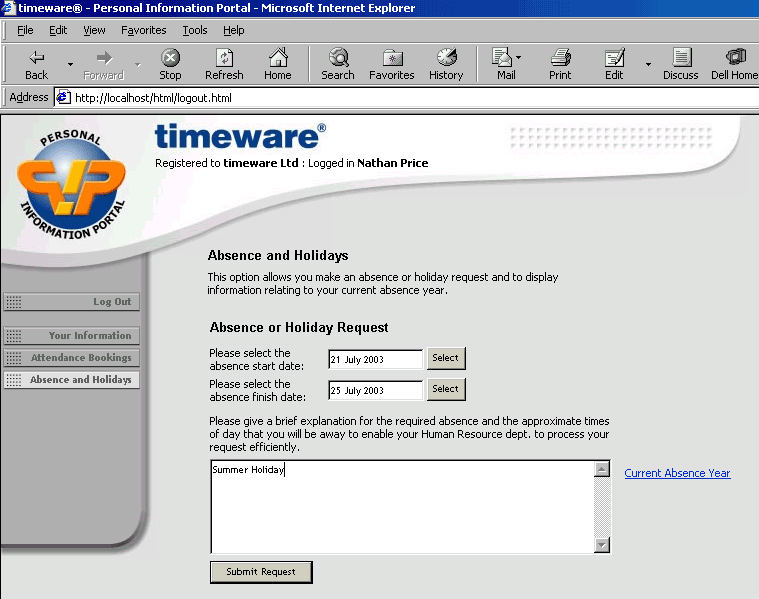Click the 'Nathan Price' logged-in name
This screenshot has height=599, width=759.
[393, 163]
